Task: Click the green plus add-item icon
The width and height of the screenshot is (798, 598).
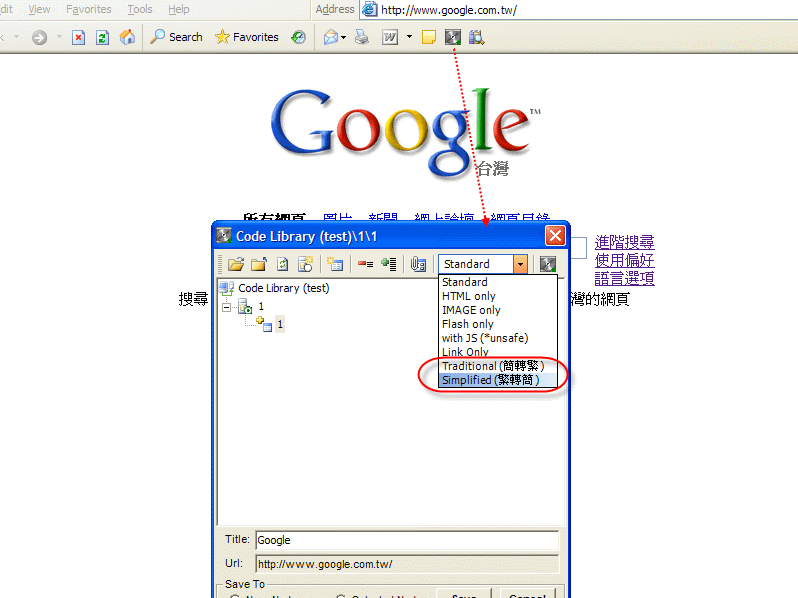Action: (389, 264)
